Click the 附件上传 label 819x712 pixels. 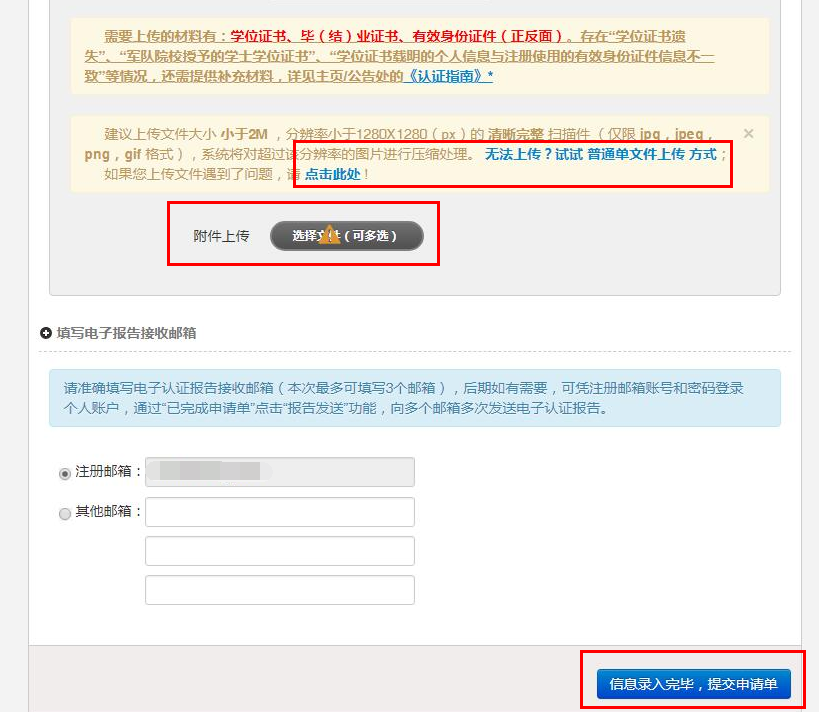tap(221, 236)
